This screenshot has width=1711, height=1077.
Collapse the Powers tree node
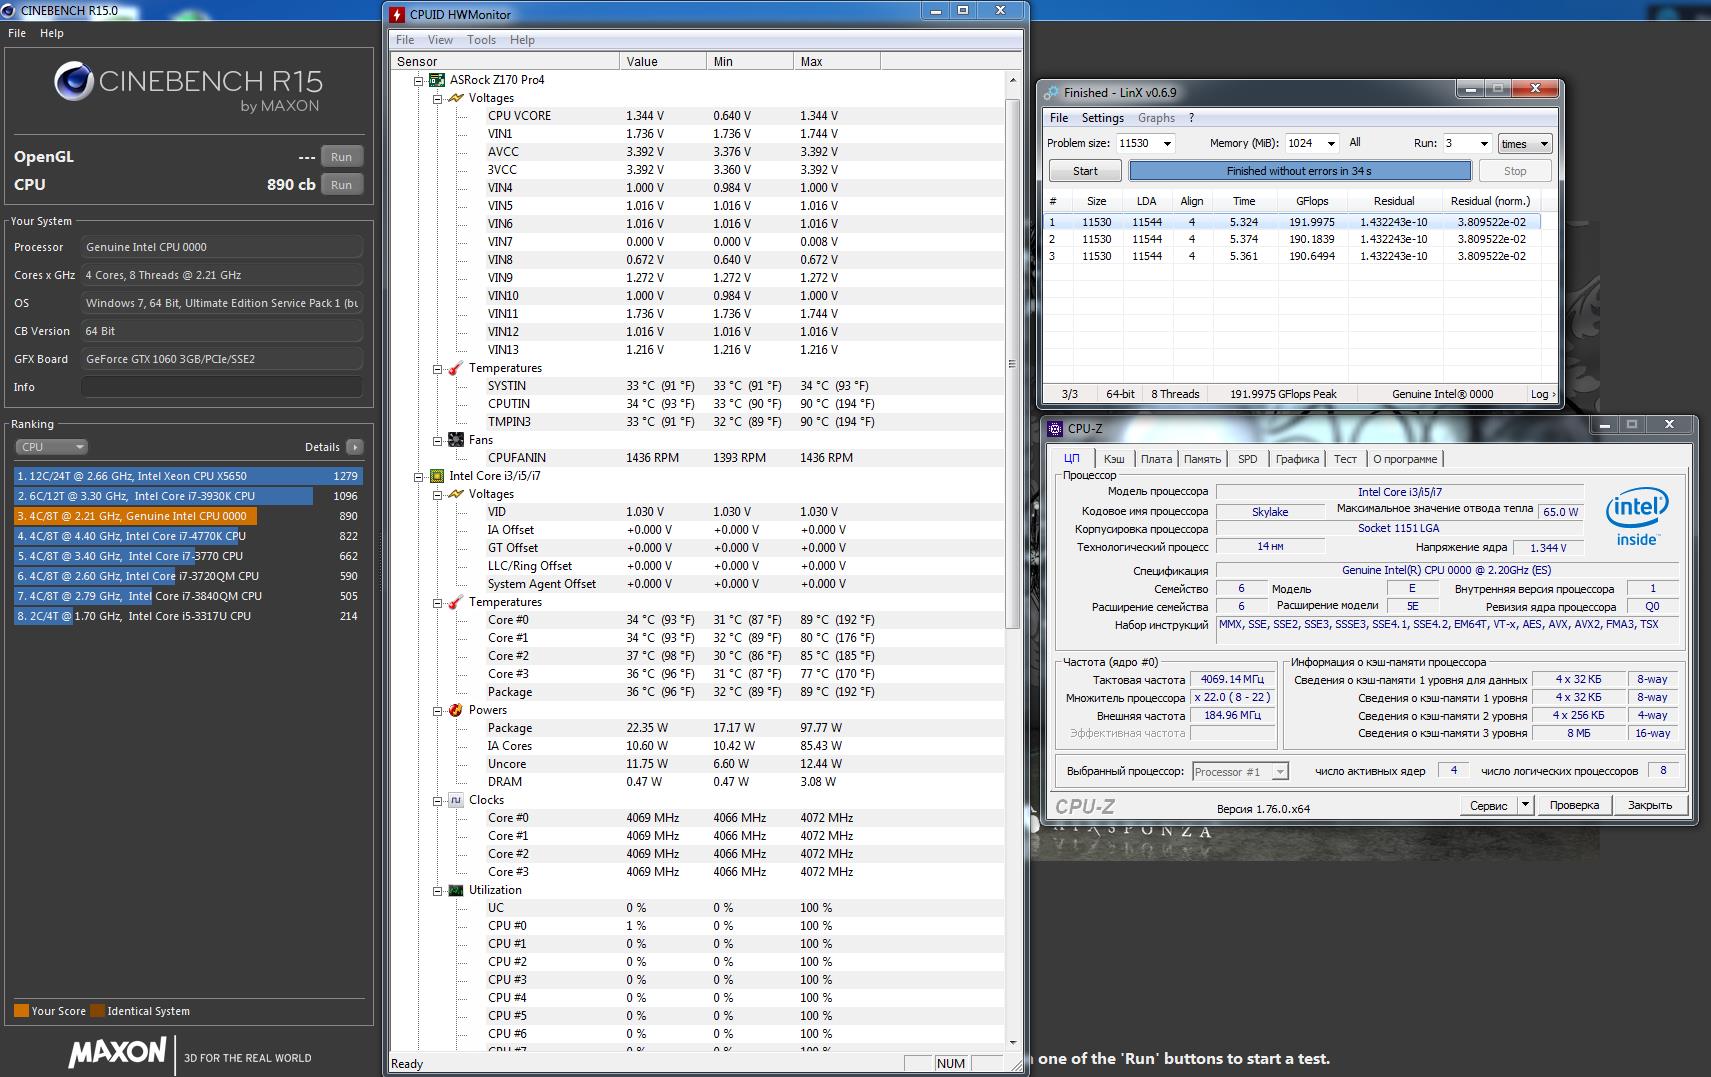coord(437,710)
